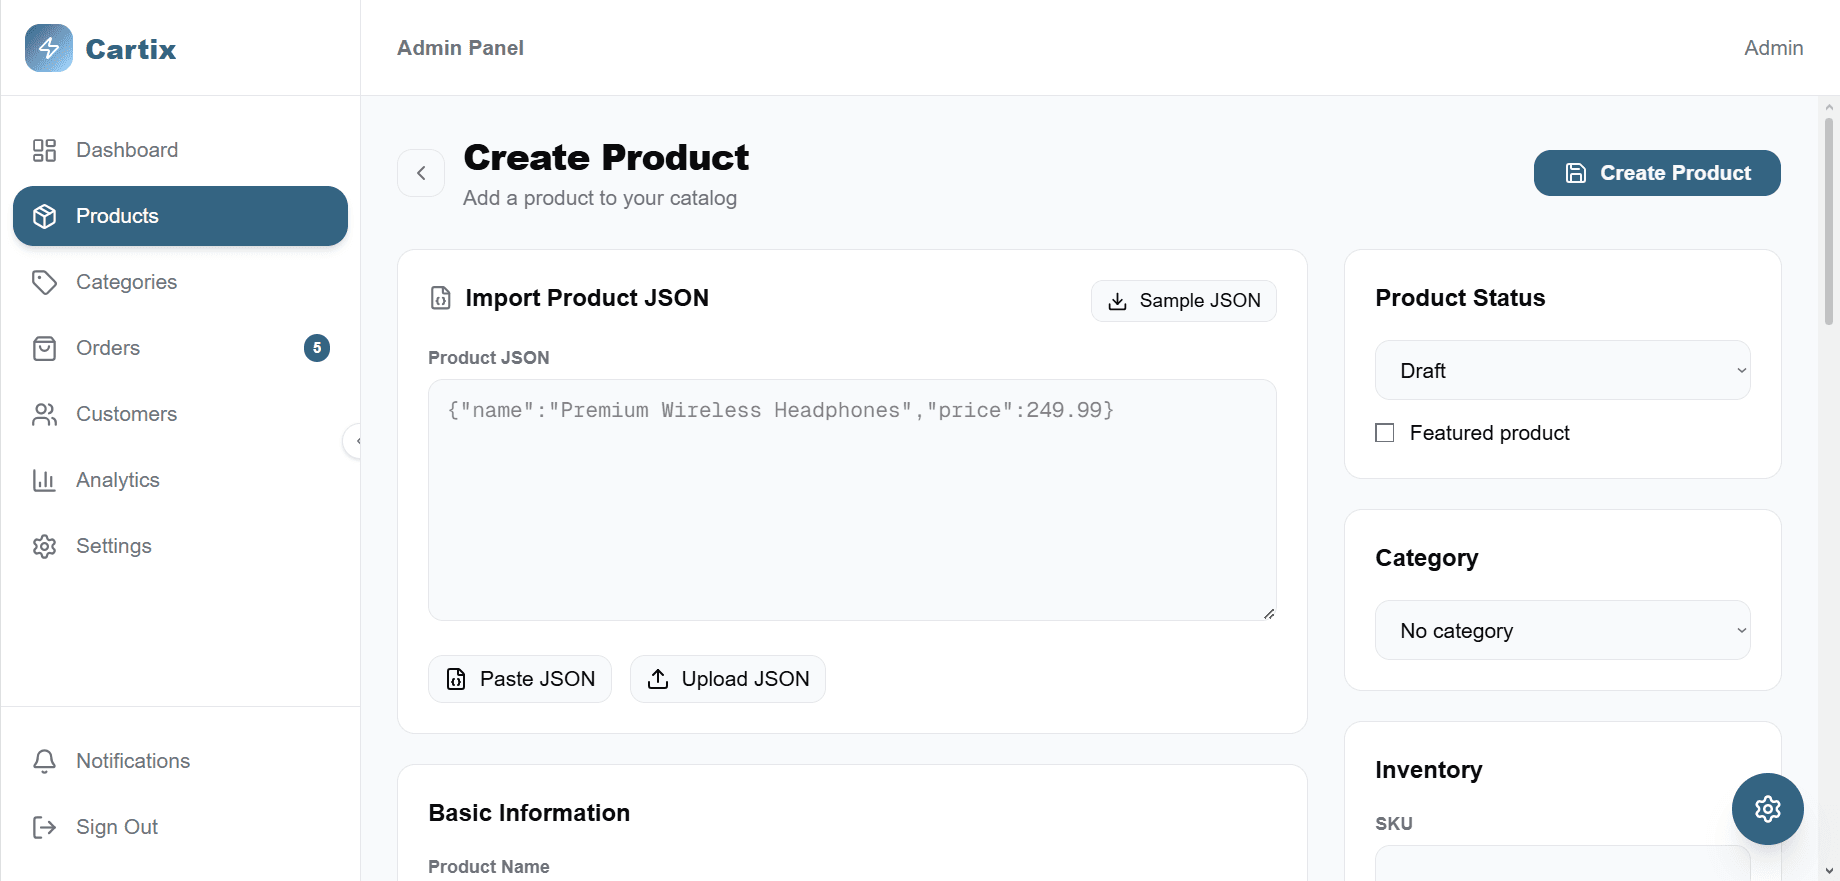Click the Settings gear icon in sidebar
Image resolution: width=1840 pixels, height=881 pixels.
click(x=44, y=546)
